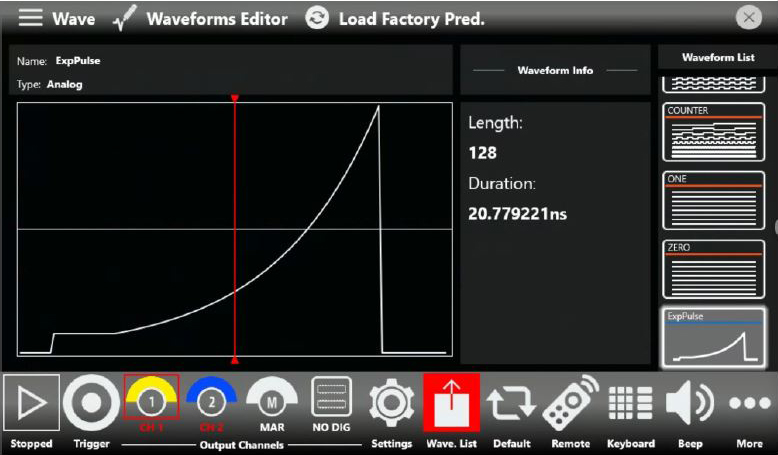Open the Remote control option
Viewport: 778px width, 455px height.
tap(571, 402)
